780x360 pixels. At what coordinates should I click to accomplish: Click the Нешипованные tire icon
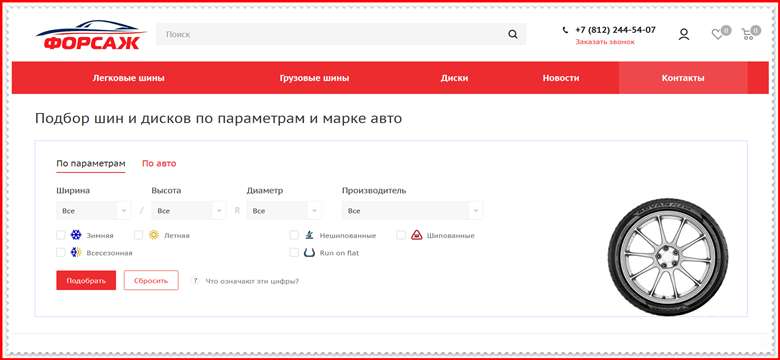(x=309, y=235)
